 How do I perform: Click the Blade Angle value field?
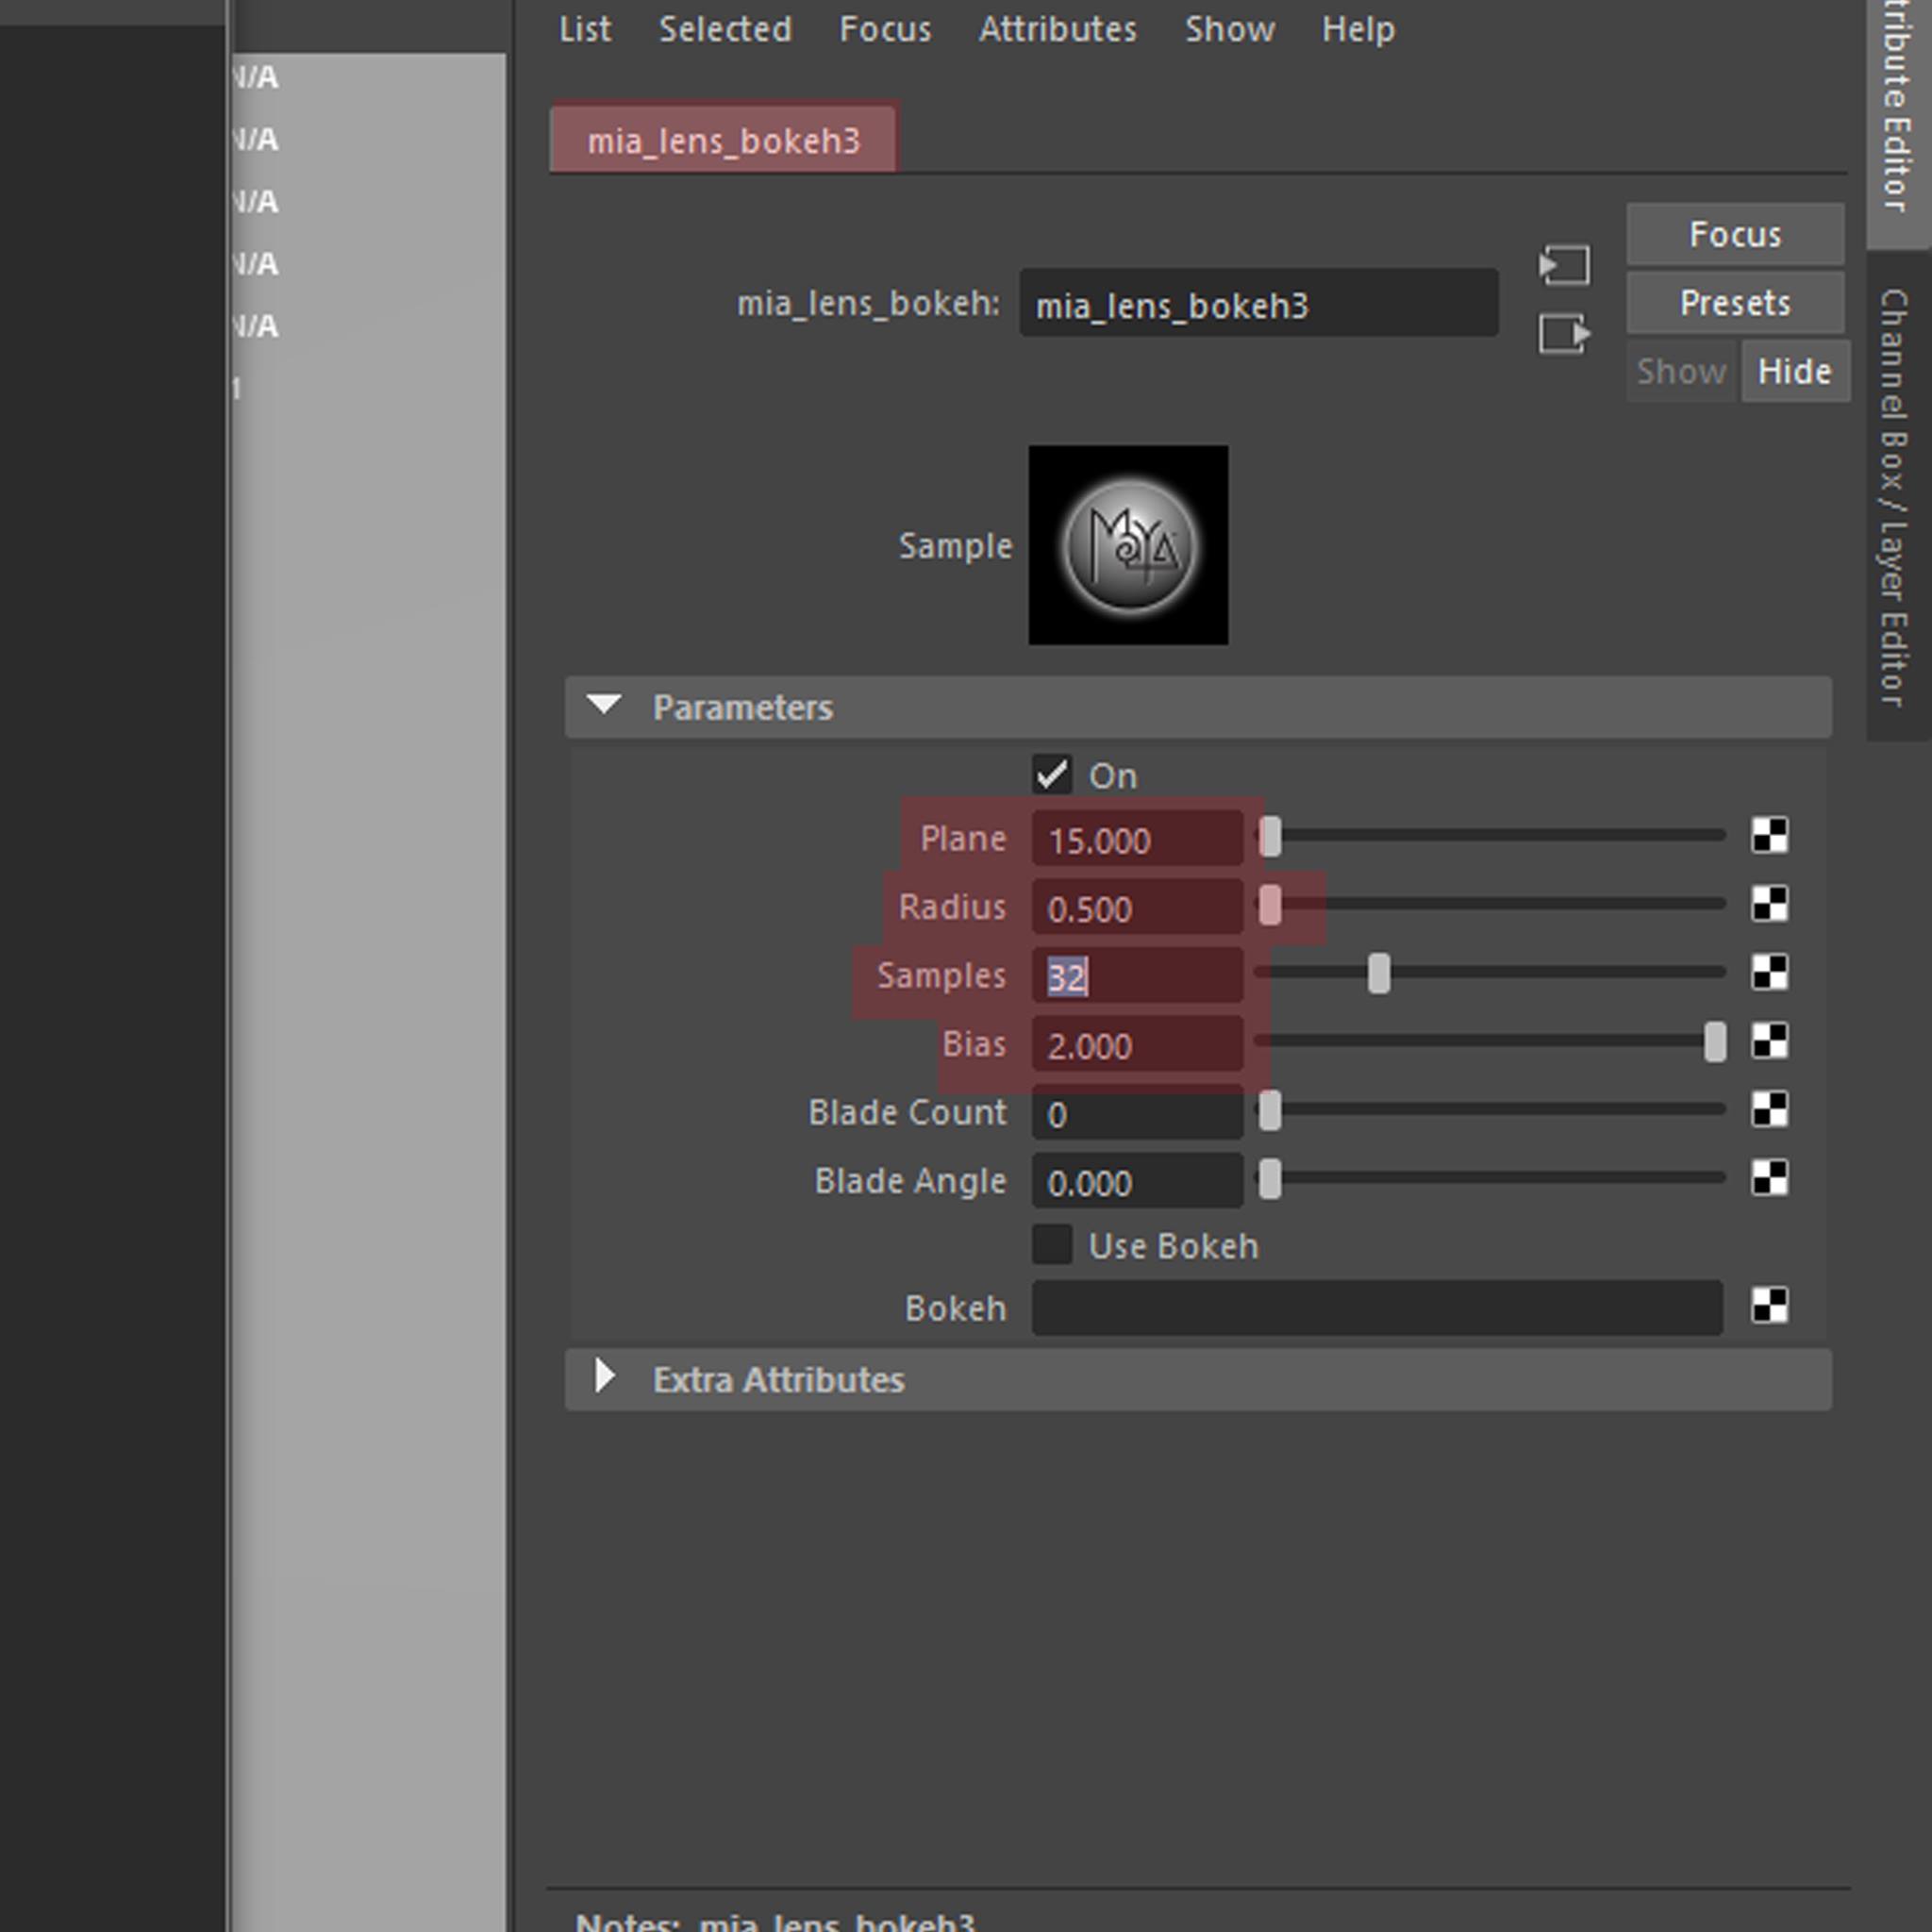point(1136,1183)
